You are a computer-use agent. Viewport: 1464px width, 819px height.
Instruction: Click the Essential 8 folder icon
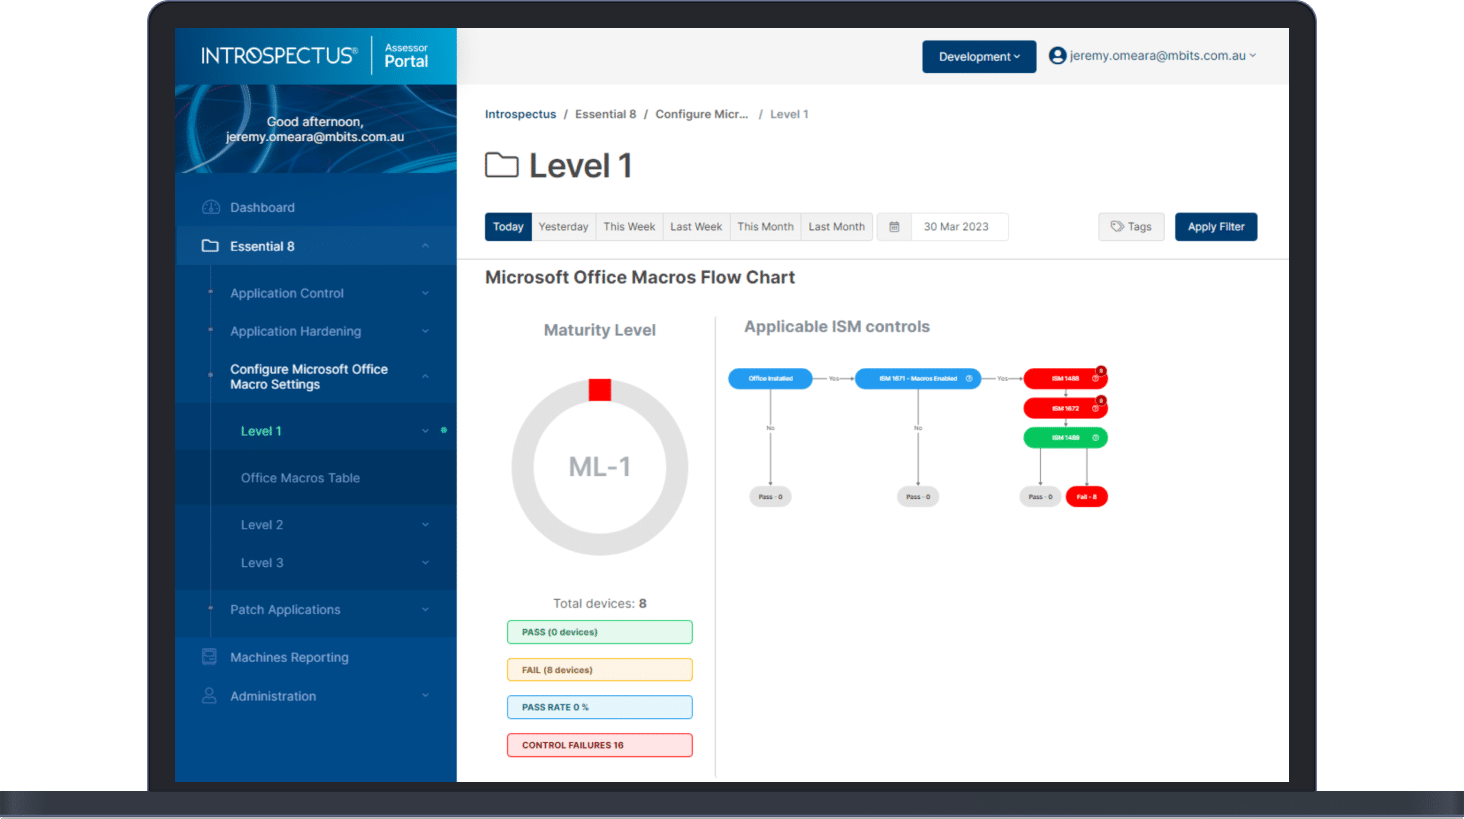click(210, 246)
